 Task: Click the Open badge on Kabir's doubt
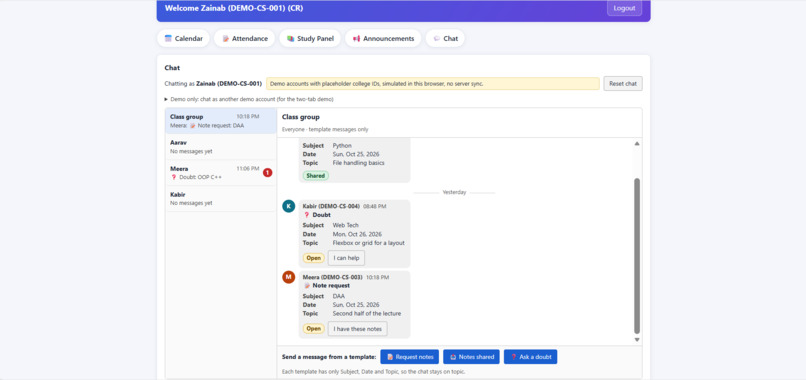[x=314, y=258]
